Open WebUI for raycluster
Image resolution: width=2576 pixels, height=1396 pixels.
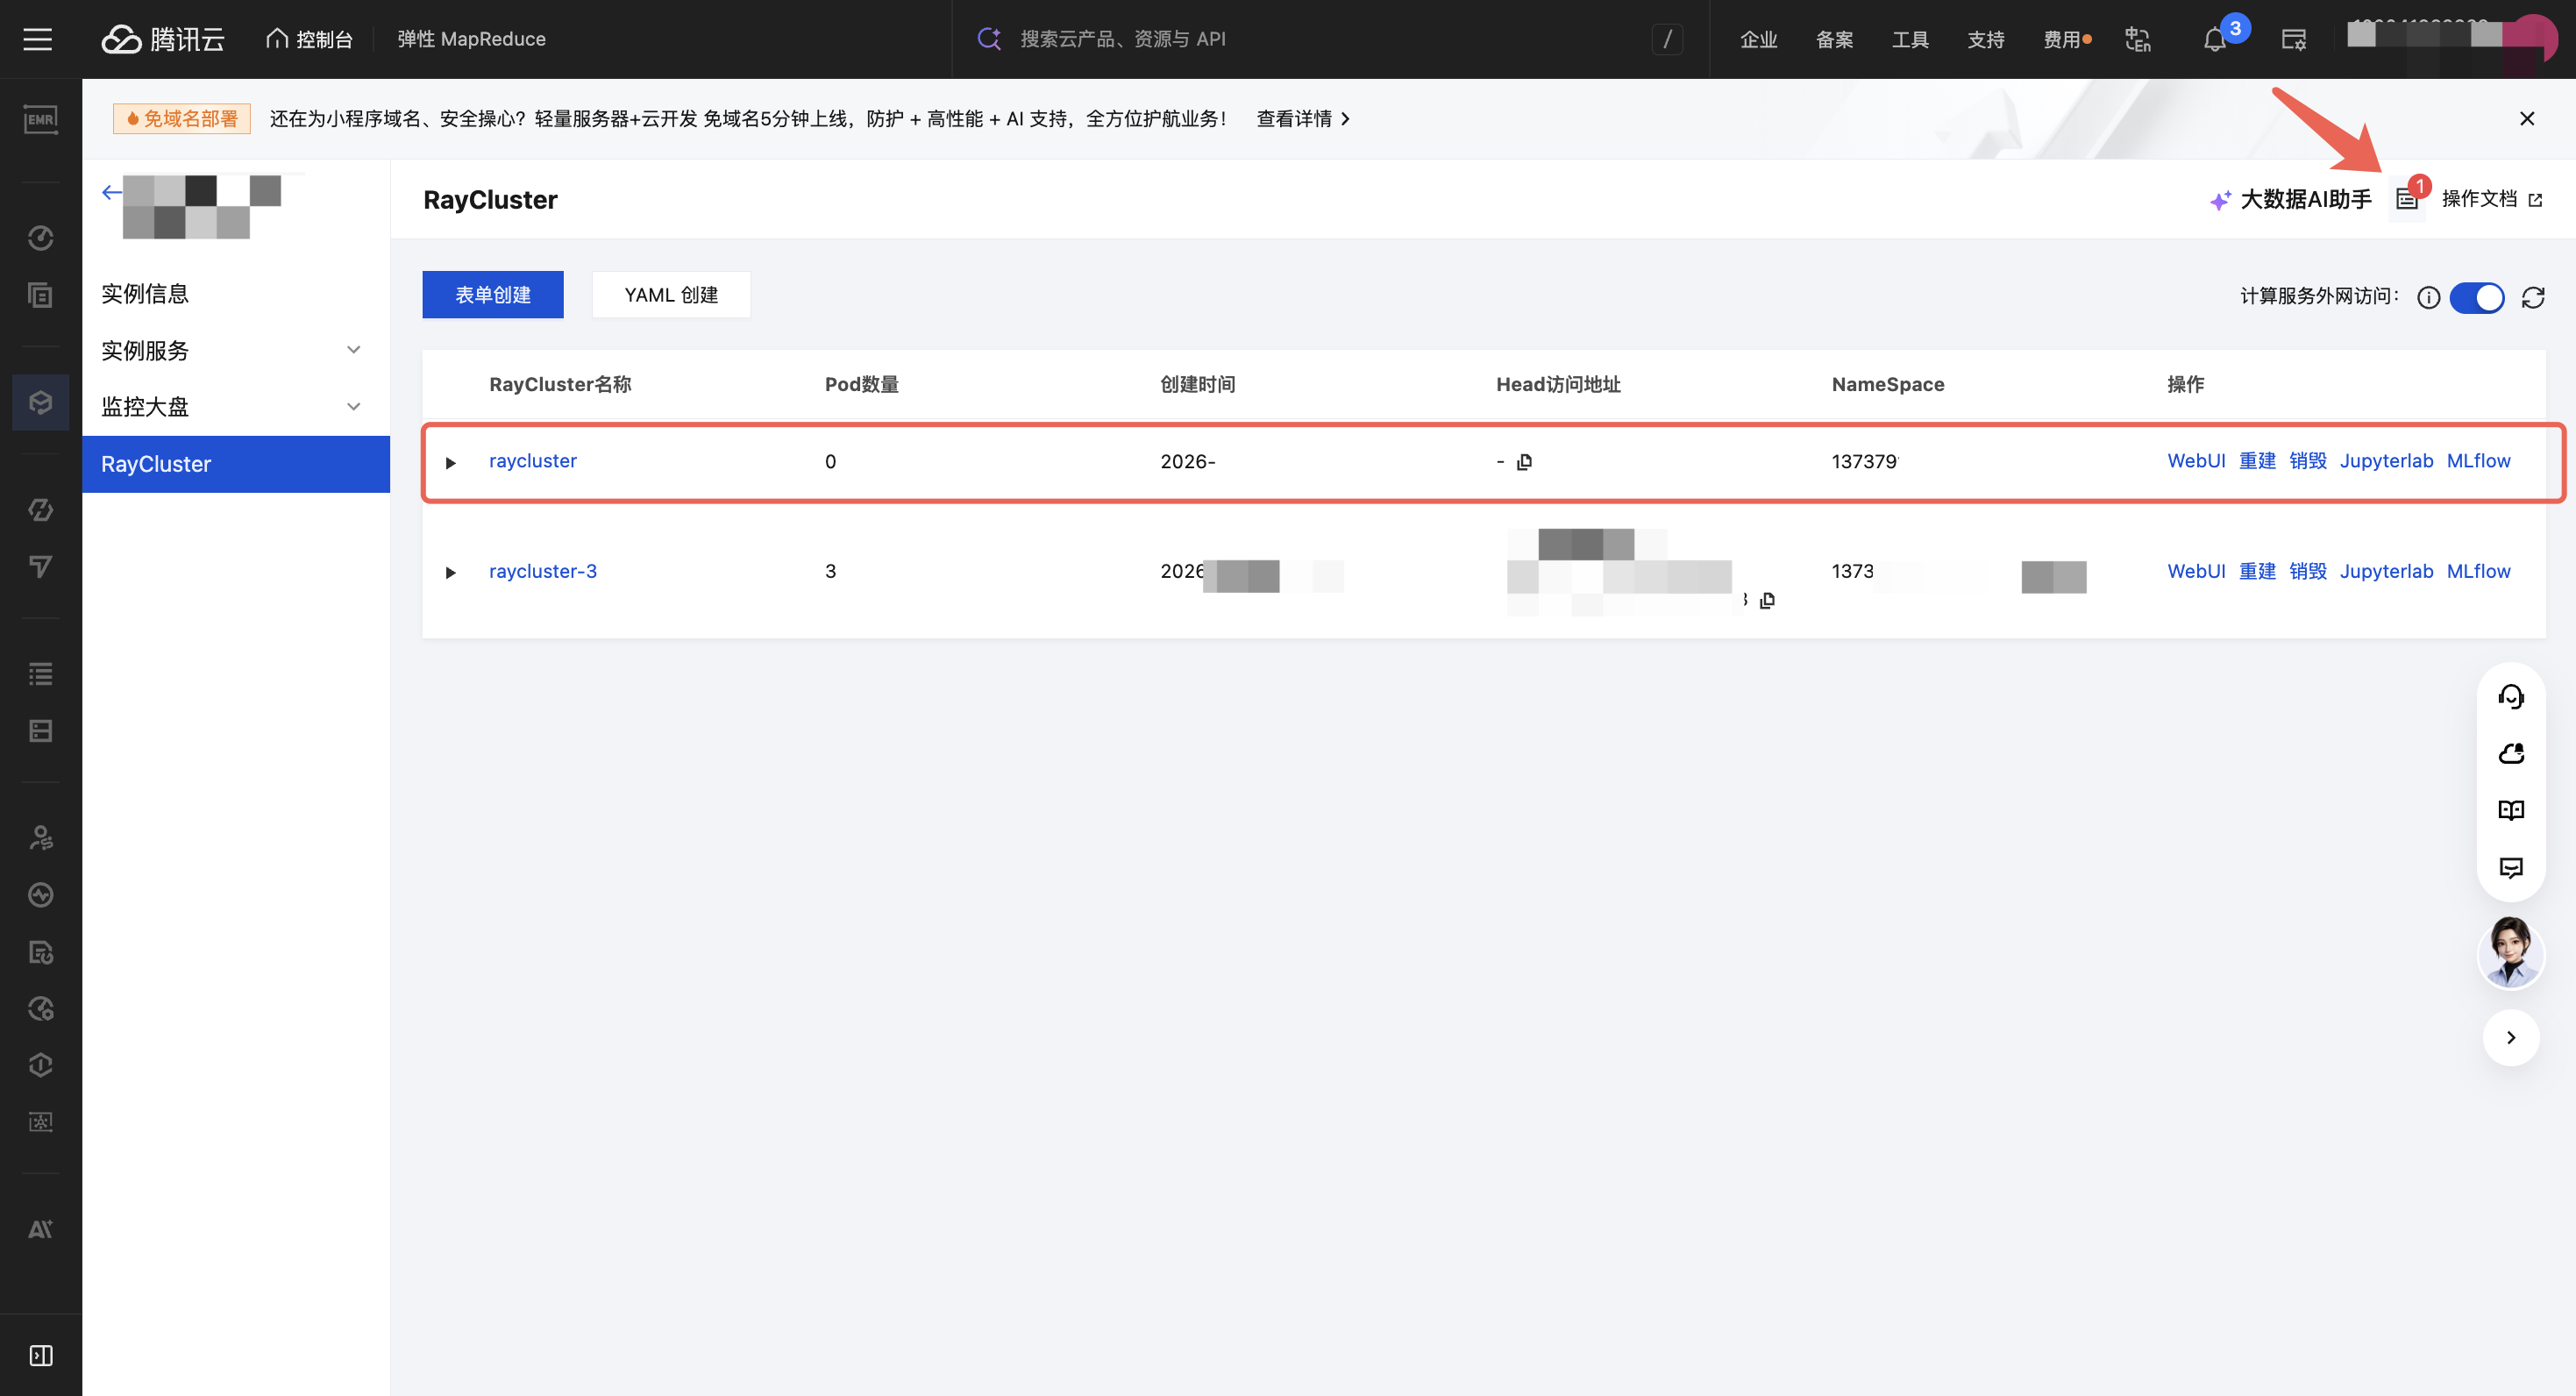pos(2196,461)
